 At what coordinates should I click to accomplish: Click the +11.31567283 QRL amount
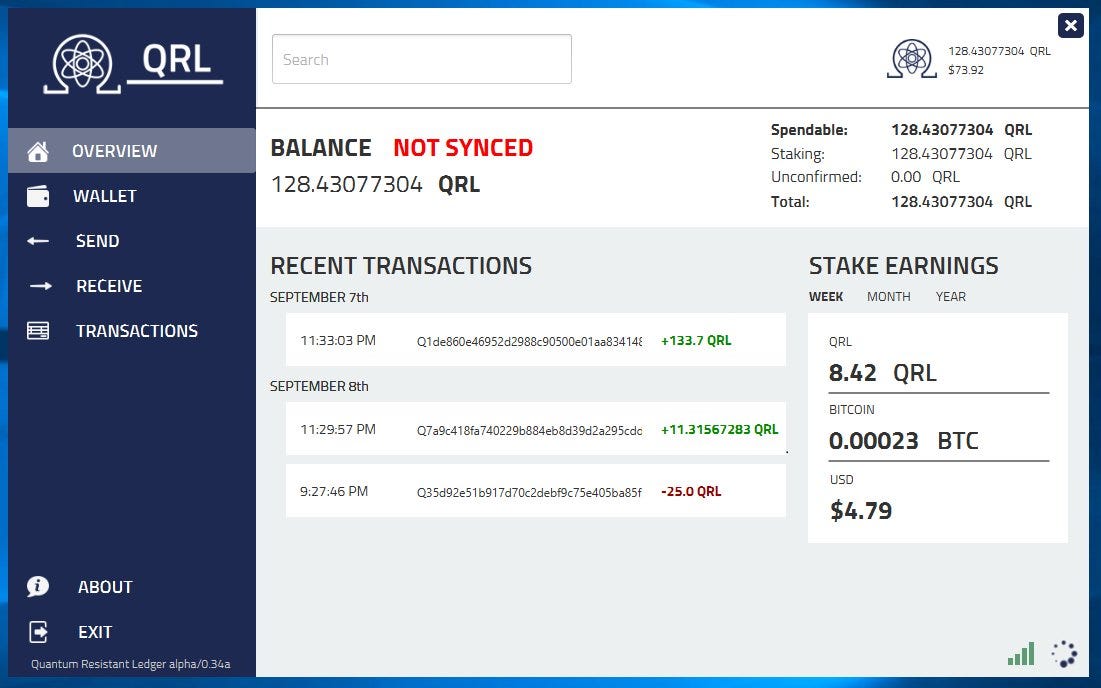tap(720, 429)
